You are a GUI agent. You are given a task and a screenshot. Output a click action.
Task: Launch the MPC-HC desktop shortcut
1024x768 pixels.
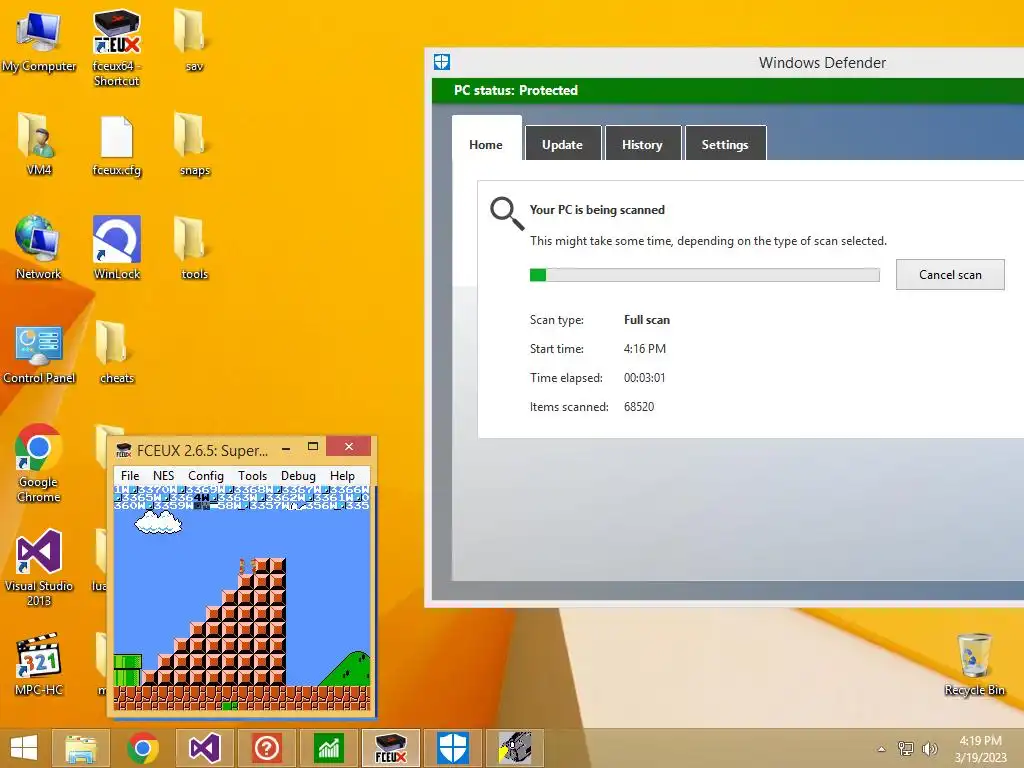(x=39, y=664)
